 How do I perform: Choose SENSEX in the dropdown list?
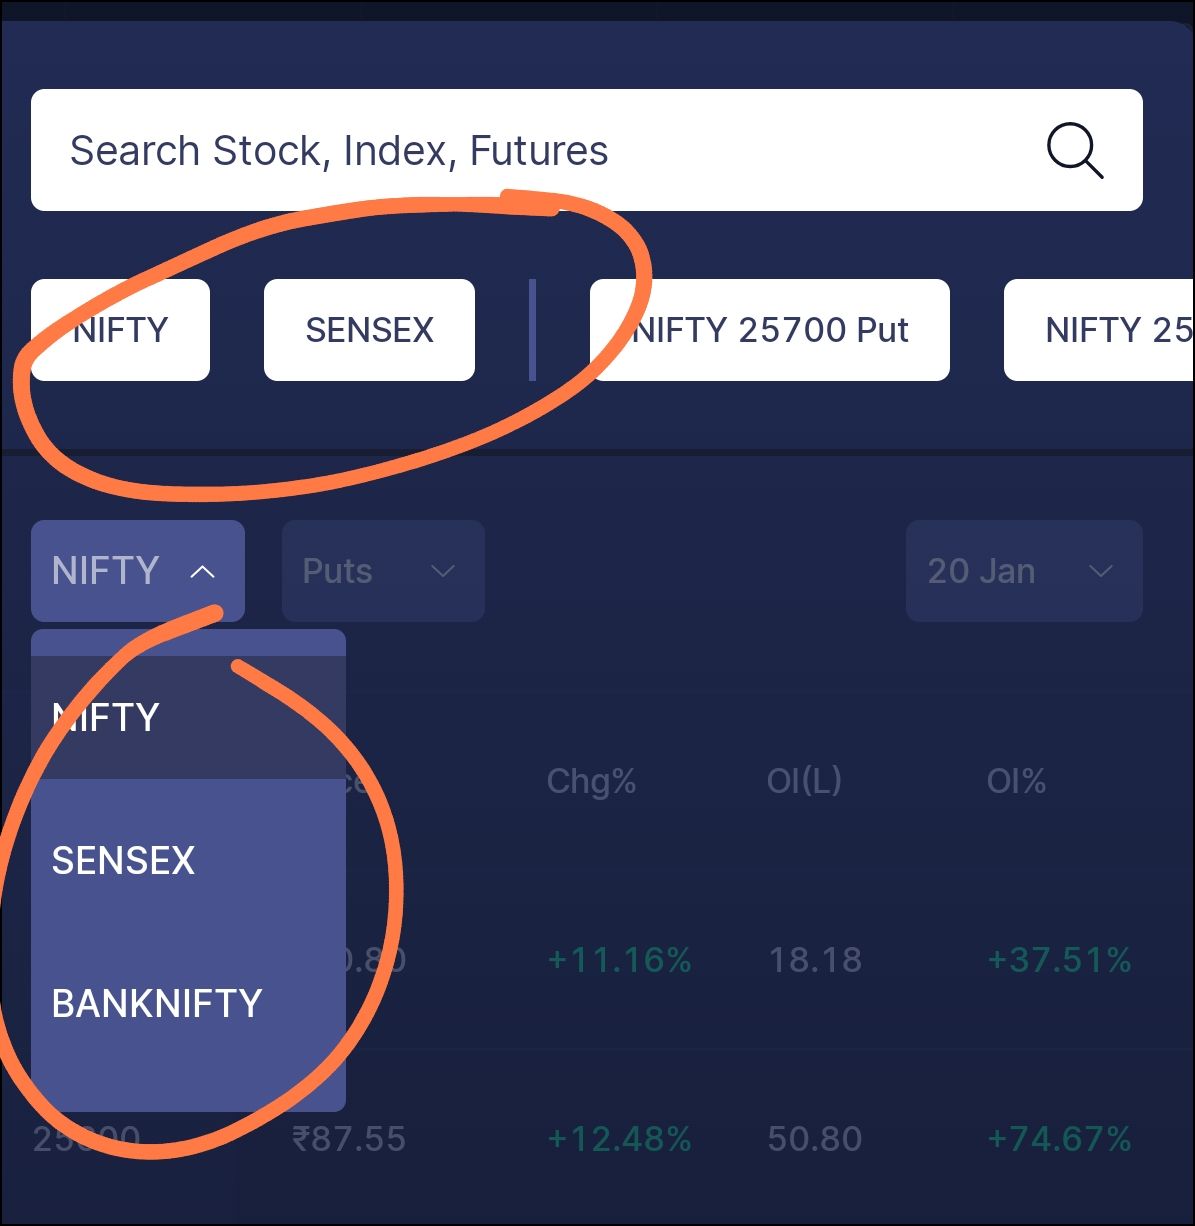188,860
